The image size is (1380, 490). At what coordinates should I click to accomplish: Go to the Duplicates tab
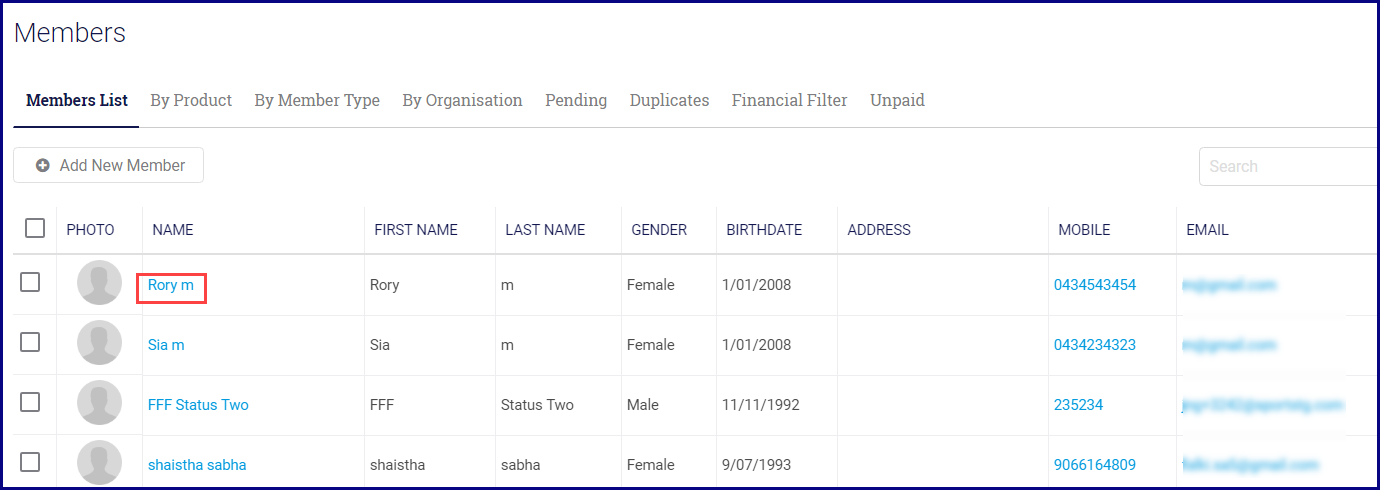[x=669, y=100]
